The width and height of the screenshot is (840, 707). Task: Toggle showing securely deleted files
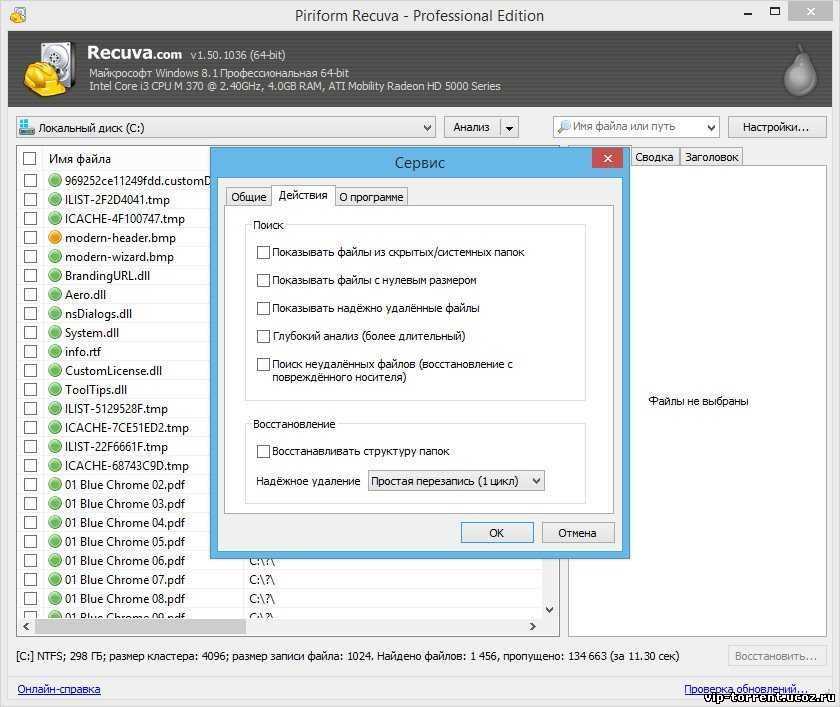(263, 308)
